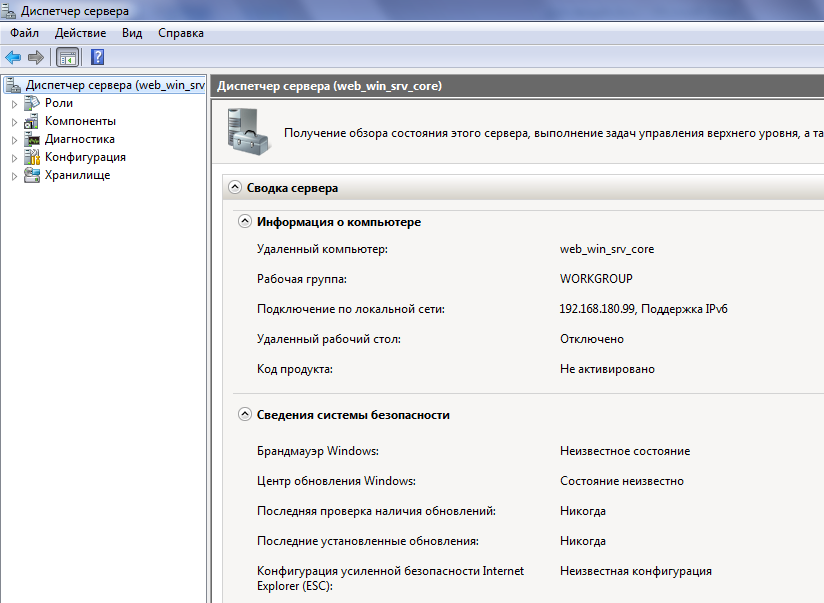Screen dimensions: 824x603
Task: Toggle the show/hide console tree toolbar icon
Action: pos(68,57)
